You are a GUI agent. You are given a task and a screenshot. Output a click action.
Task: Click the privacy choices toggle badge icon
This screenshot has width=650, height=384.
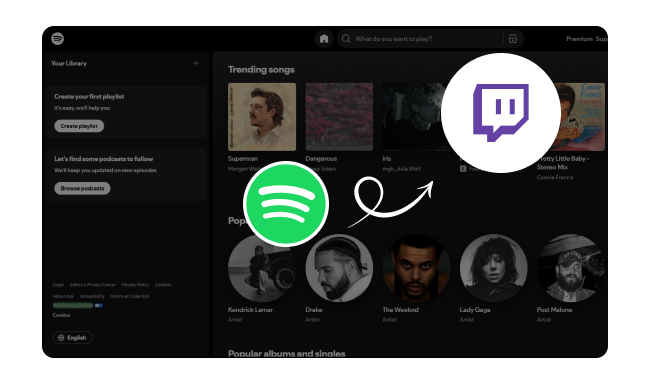point(99,305)
